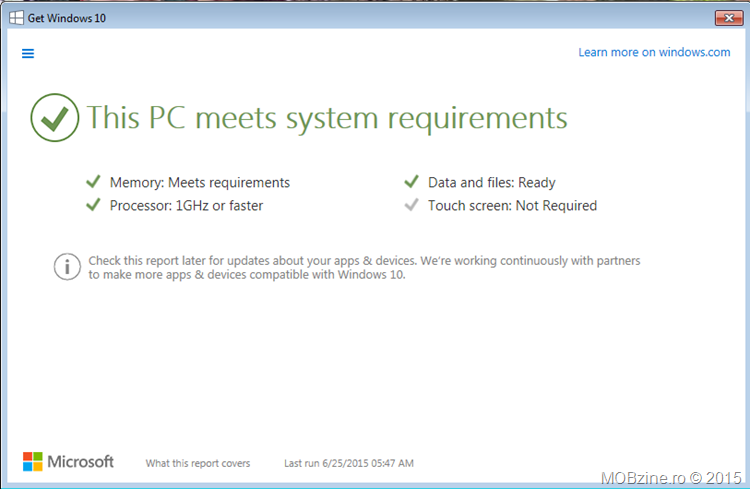Click the green checkmark next to Memory
Image resolution: width=750 pixels, height=489 pixels.
pos(93,181)
